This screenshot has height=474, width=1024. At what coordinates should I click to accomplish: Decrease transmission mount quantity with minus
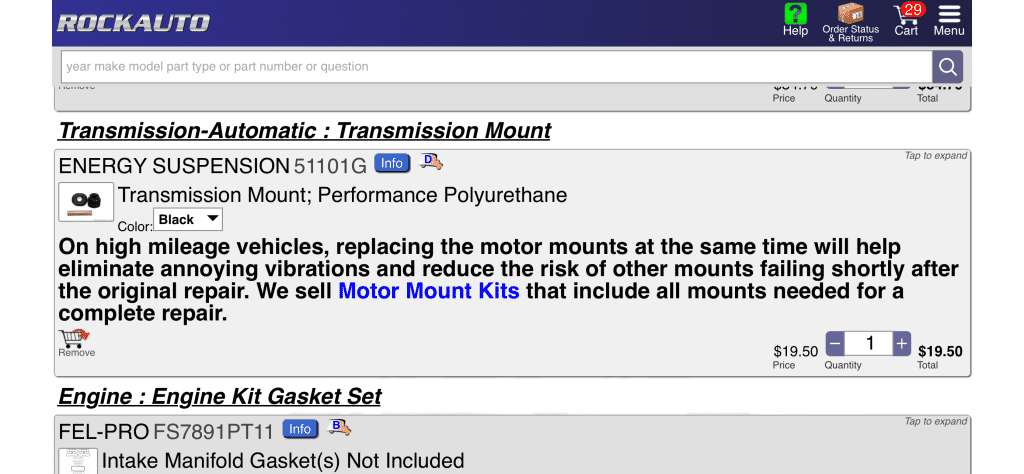(835, 344)
